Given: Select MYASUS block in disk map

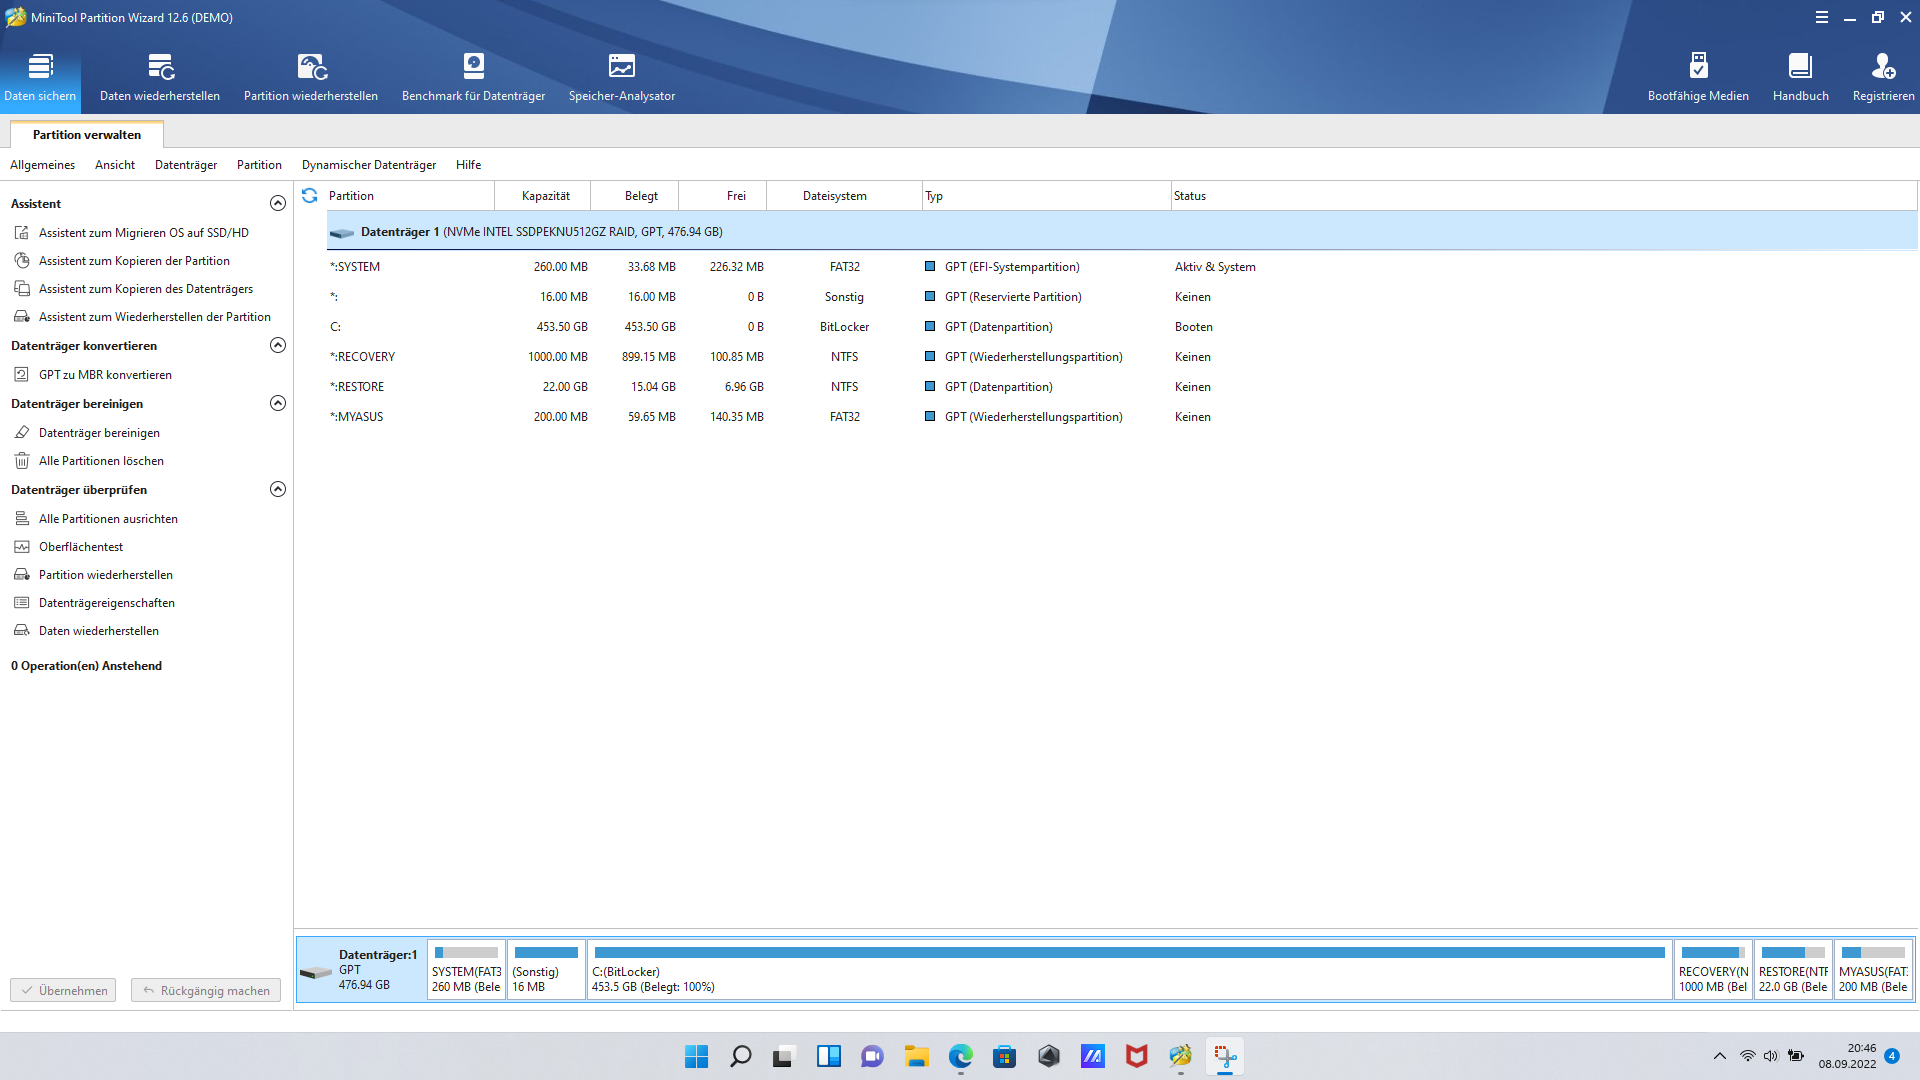Looking at the screenshot, I should click(1873, 969).
